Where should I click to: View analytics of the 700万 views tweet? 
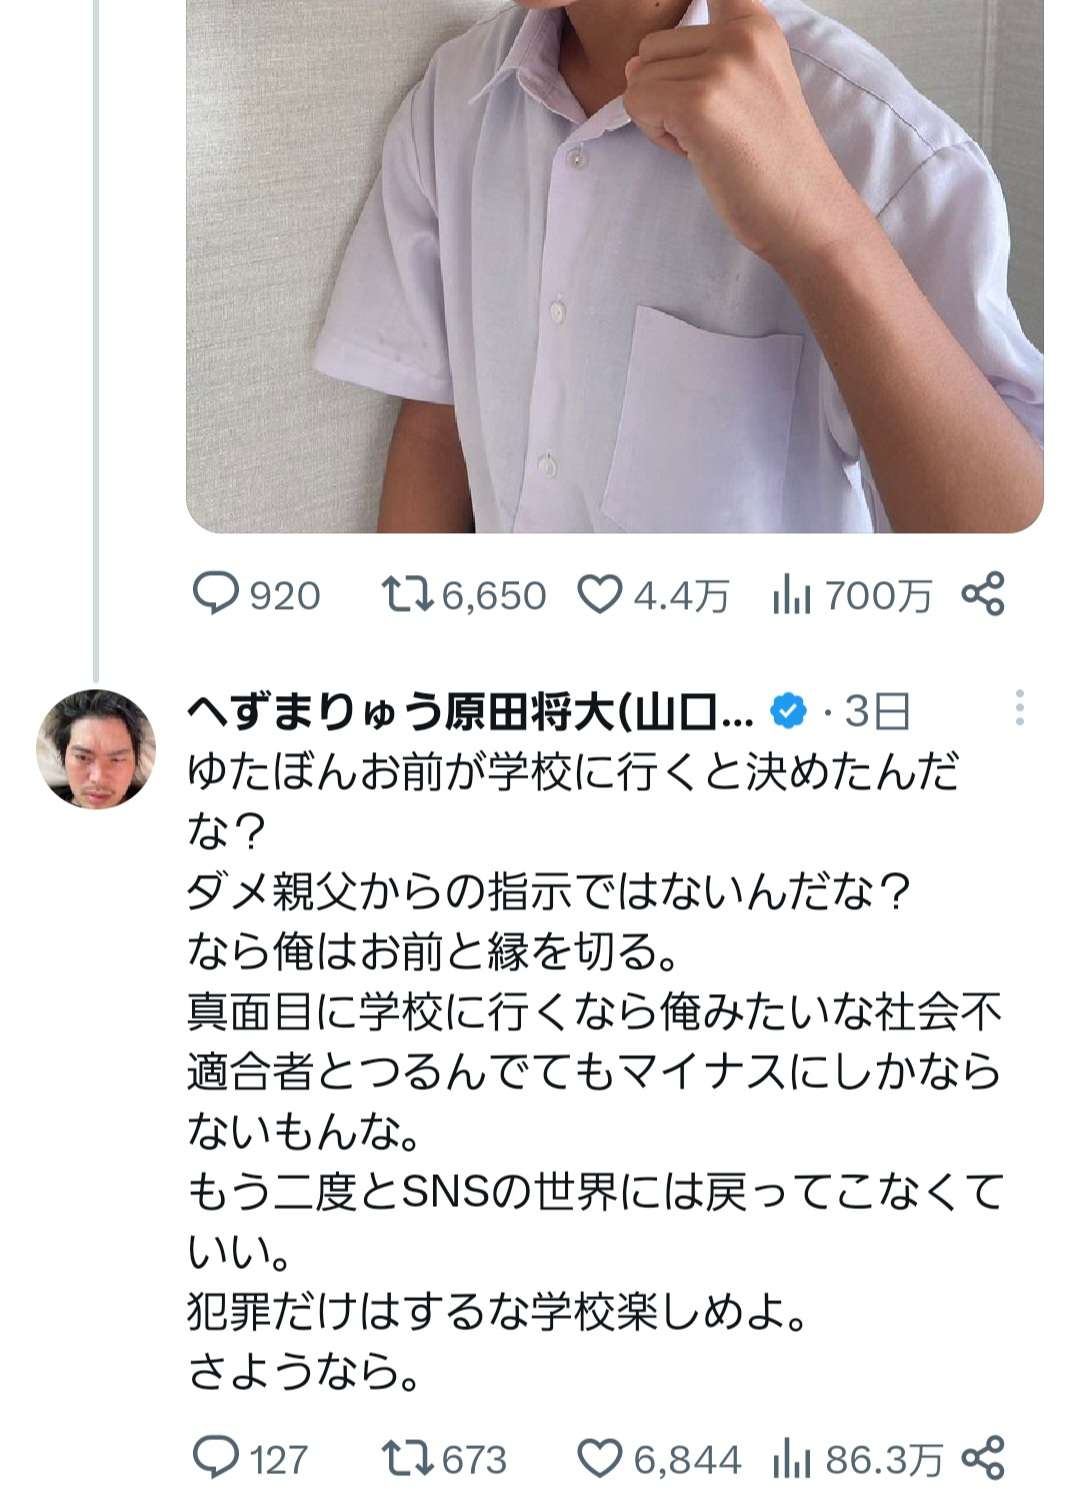[x=791, y=597]
